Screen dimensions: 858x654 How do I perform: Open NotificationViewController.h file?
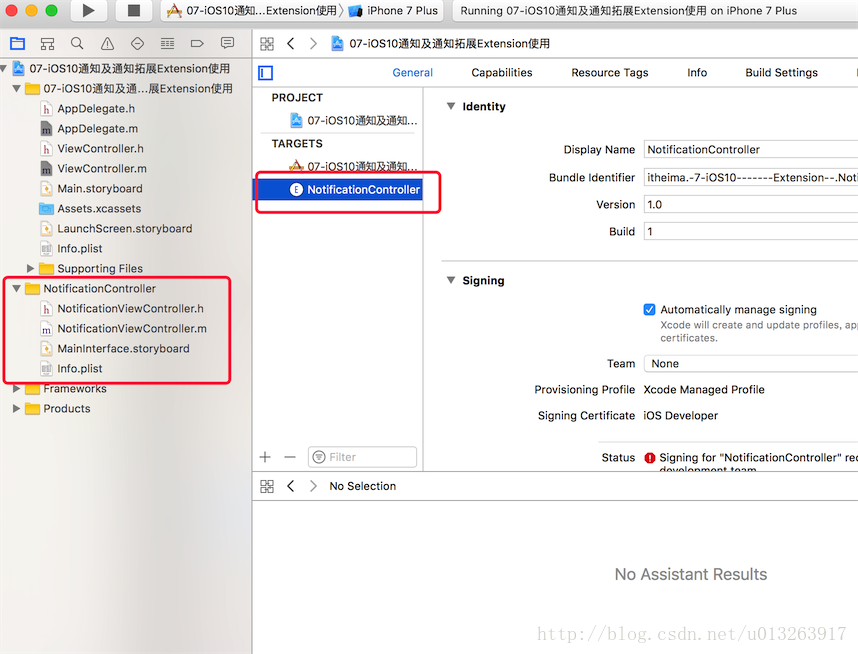click(x=131, y=309)
